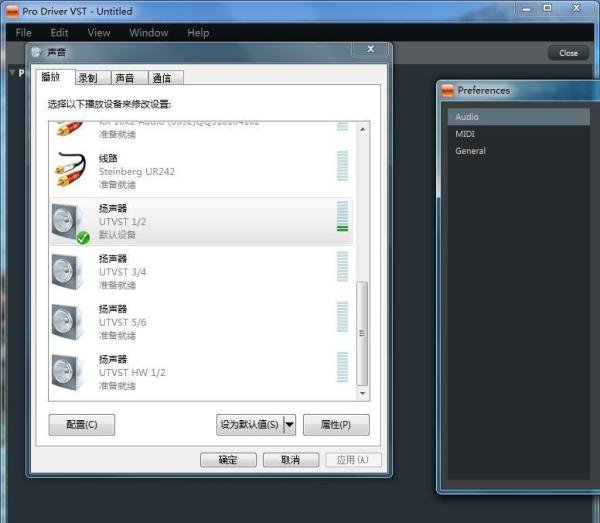The height and width of the screenshot is (523, 600).
Task: Click the Steinberg UR242 cable icon
Action: tap(70, 170)
